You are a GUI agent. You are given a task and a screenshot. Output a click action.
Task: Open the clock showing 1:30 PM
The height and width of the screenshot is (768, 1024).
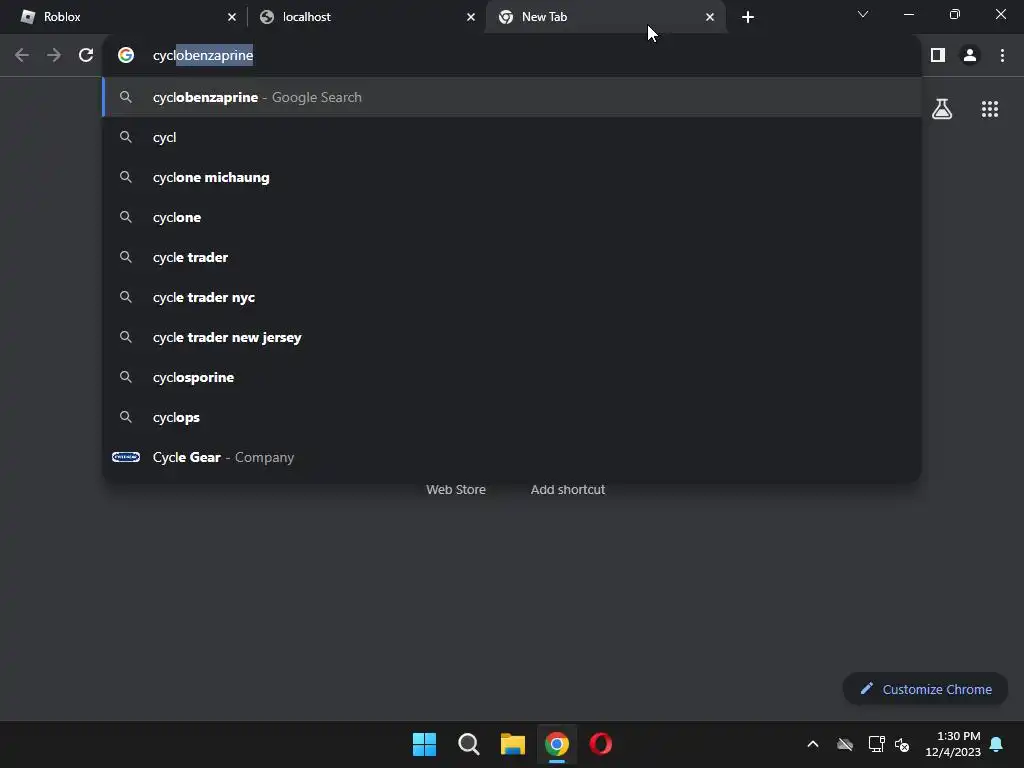[953, 744]
